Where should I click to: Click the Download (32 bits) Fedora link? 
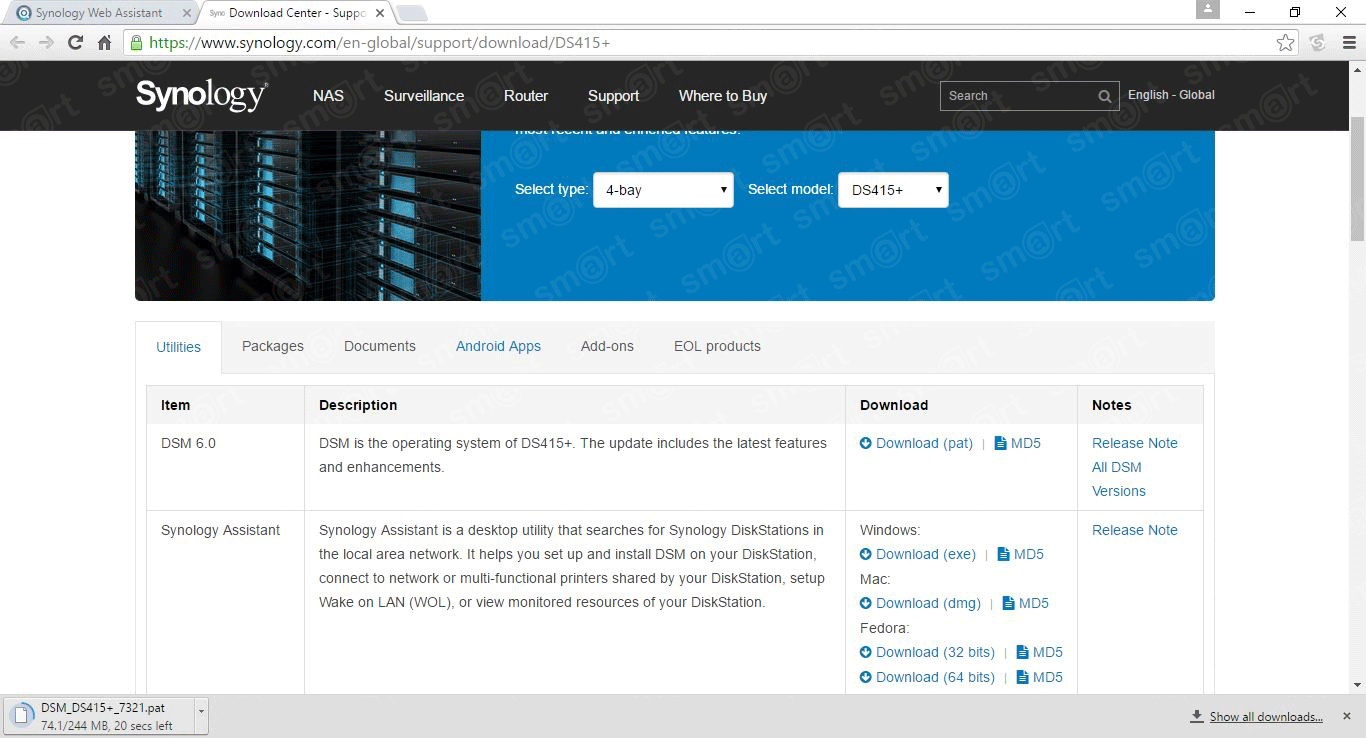pyautogui.click(x=935, y=652)
